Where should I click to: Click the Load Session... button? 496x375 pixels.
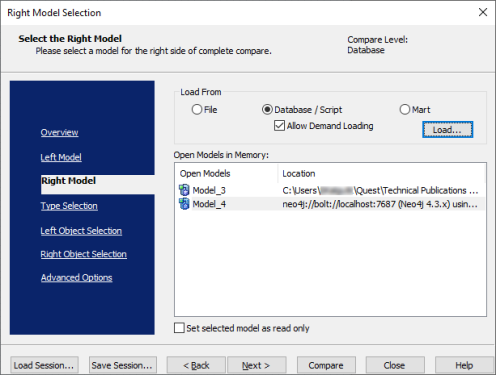pos(44,365)
